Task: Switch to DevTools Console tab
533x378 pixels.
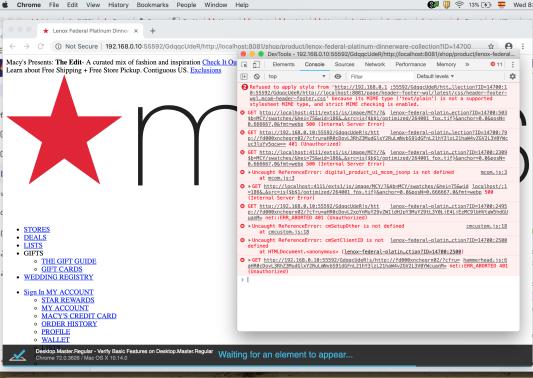Action: (x=314, y=64)
